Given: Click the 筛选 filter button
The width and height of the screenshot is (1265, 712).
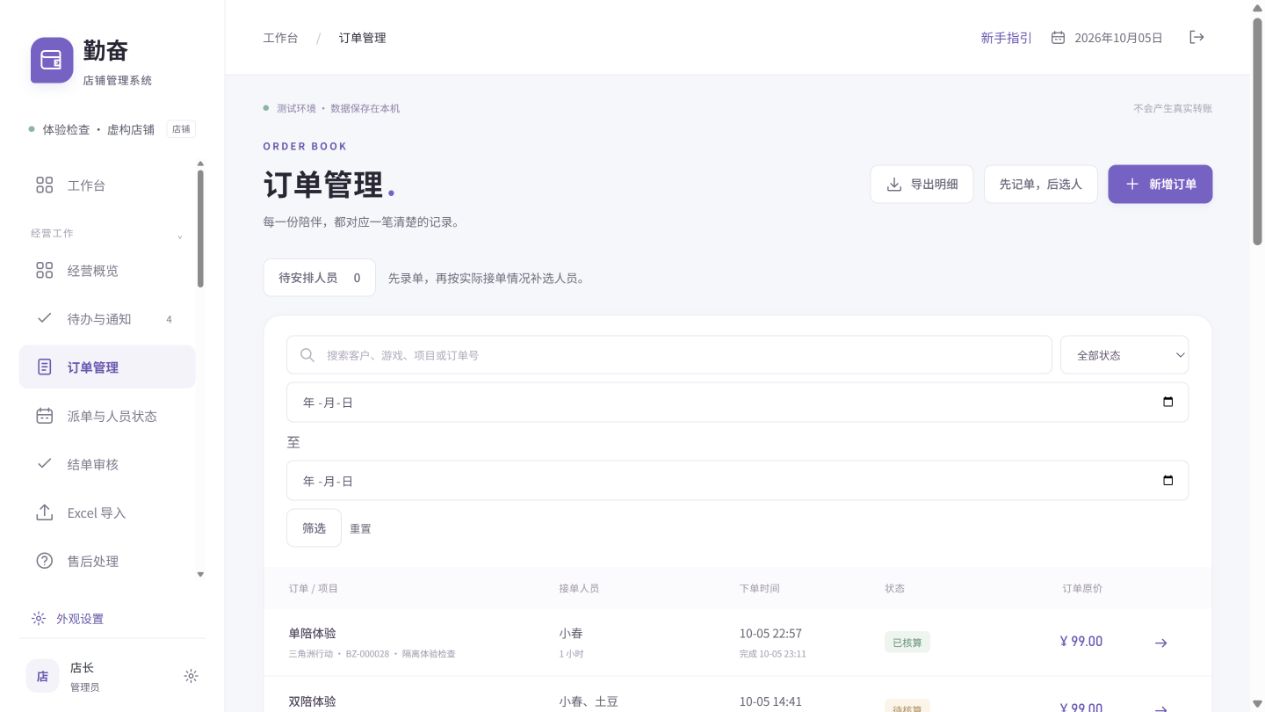Looking at the screenshot, I should [x=314, y=528].
